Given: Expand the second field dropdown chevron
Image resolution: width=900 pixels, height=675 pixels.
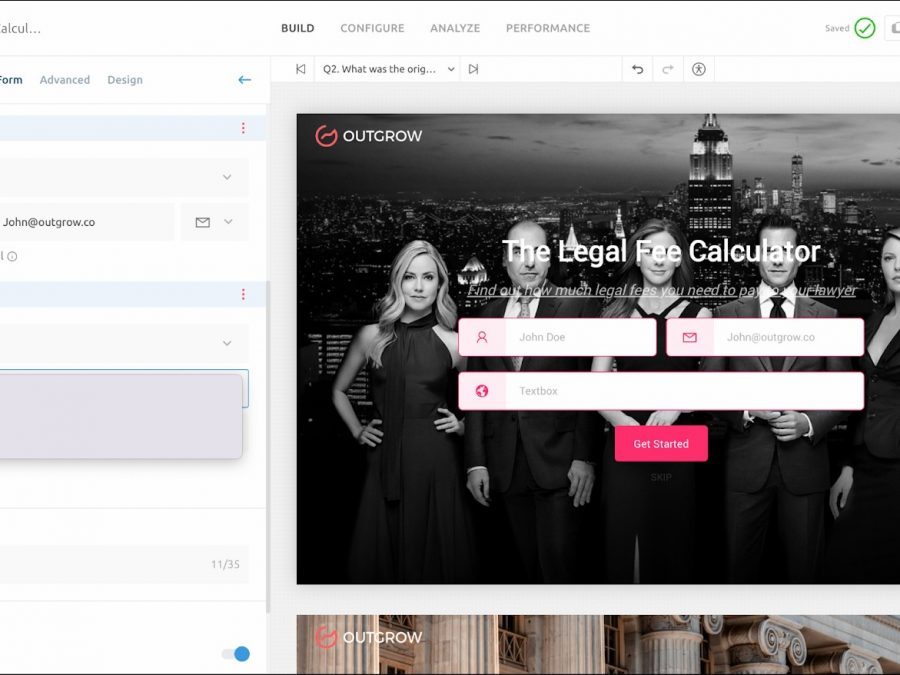Looking at the screenshot, I should (x=227, y=343).
